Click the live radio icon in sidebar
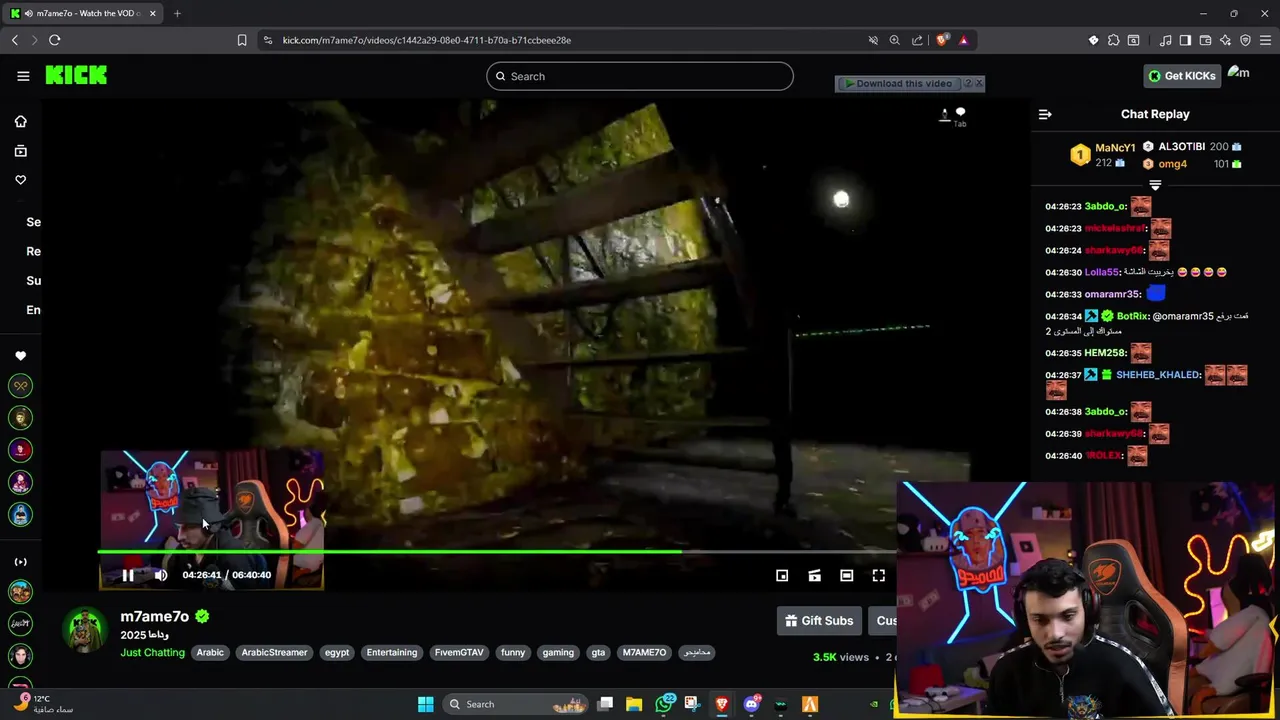 pos(20,562)
